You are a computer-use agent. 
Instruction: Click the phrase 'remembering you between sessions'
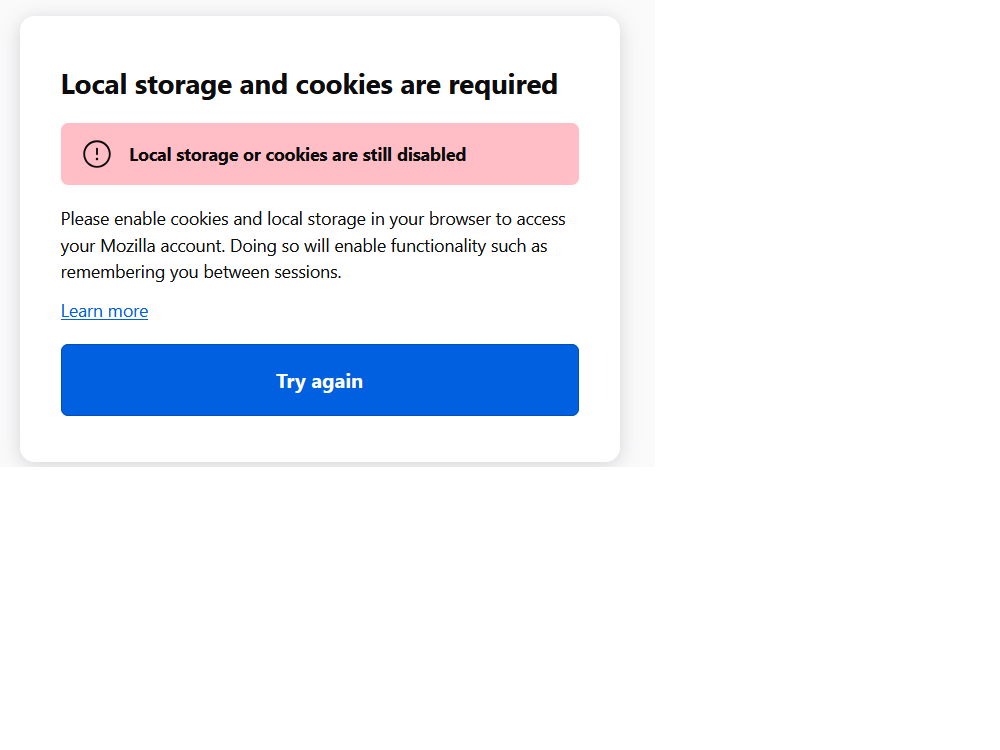tap(200, 272)
